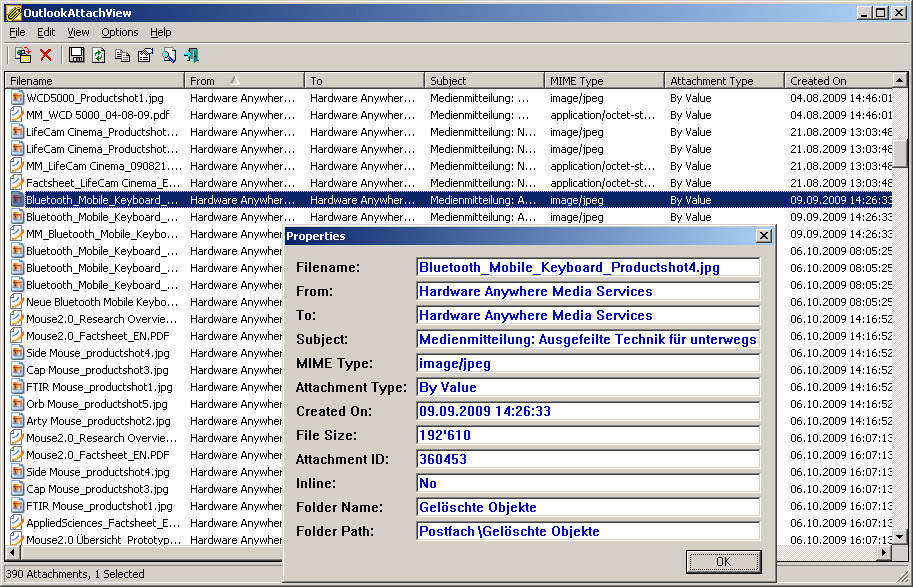Click the horizontal scrollbar right arrow
The height and width of the screenshot is (587, 913).
pyautogui.click(x=885, y=551)
